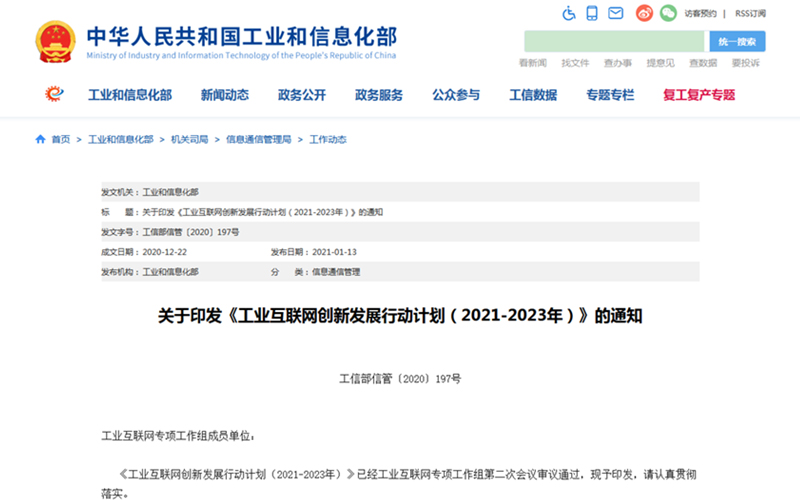Open the mobile phone version icon

tap(592, 13)
